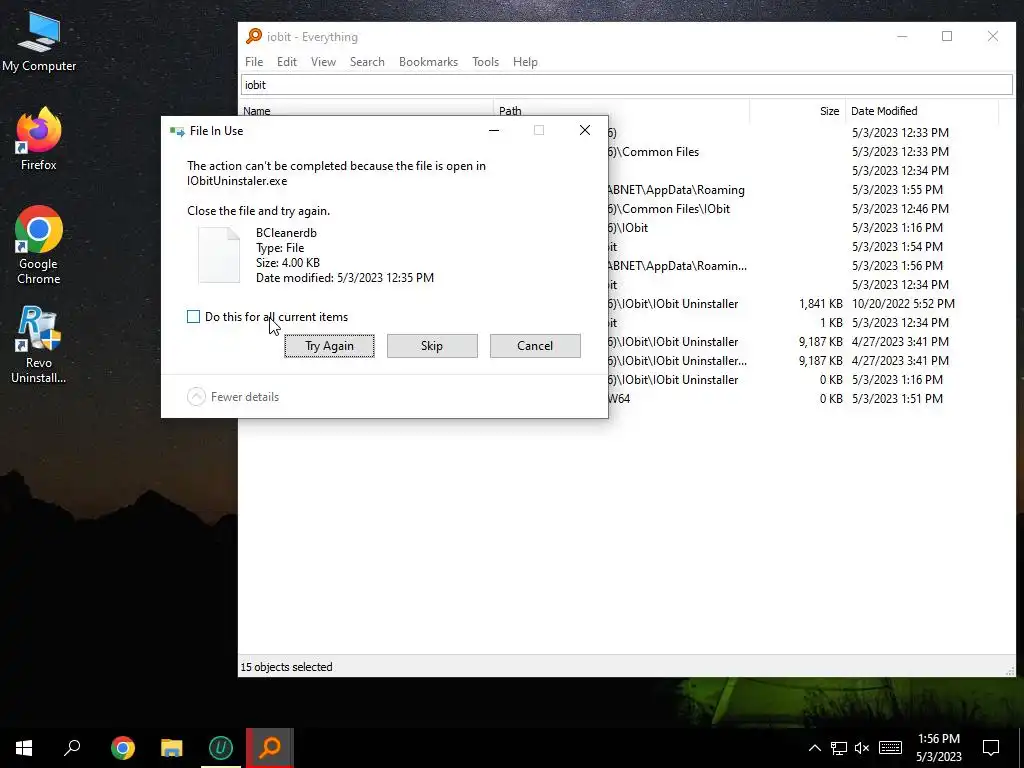1024x768 pixels.
Task: Open File Explorer from the taskbar
Action: tap(172, 748)
